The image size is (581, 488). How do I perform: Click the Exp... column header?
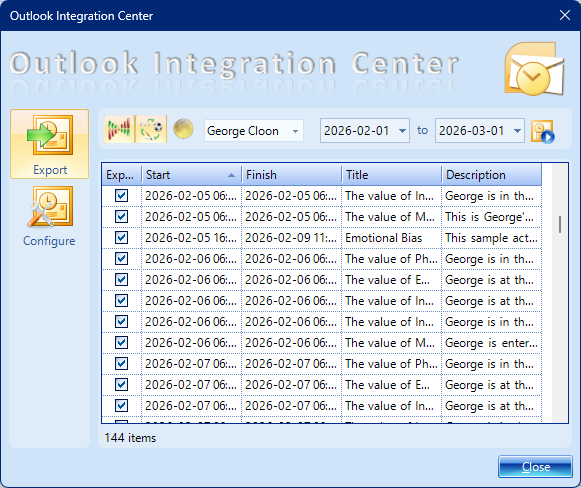[x=122, y=175]
